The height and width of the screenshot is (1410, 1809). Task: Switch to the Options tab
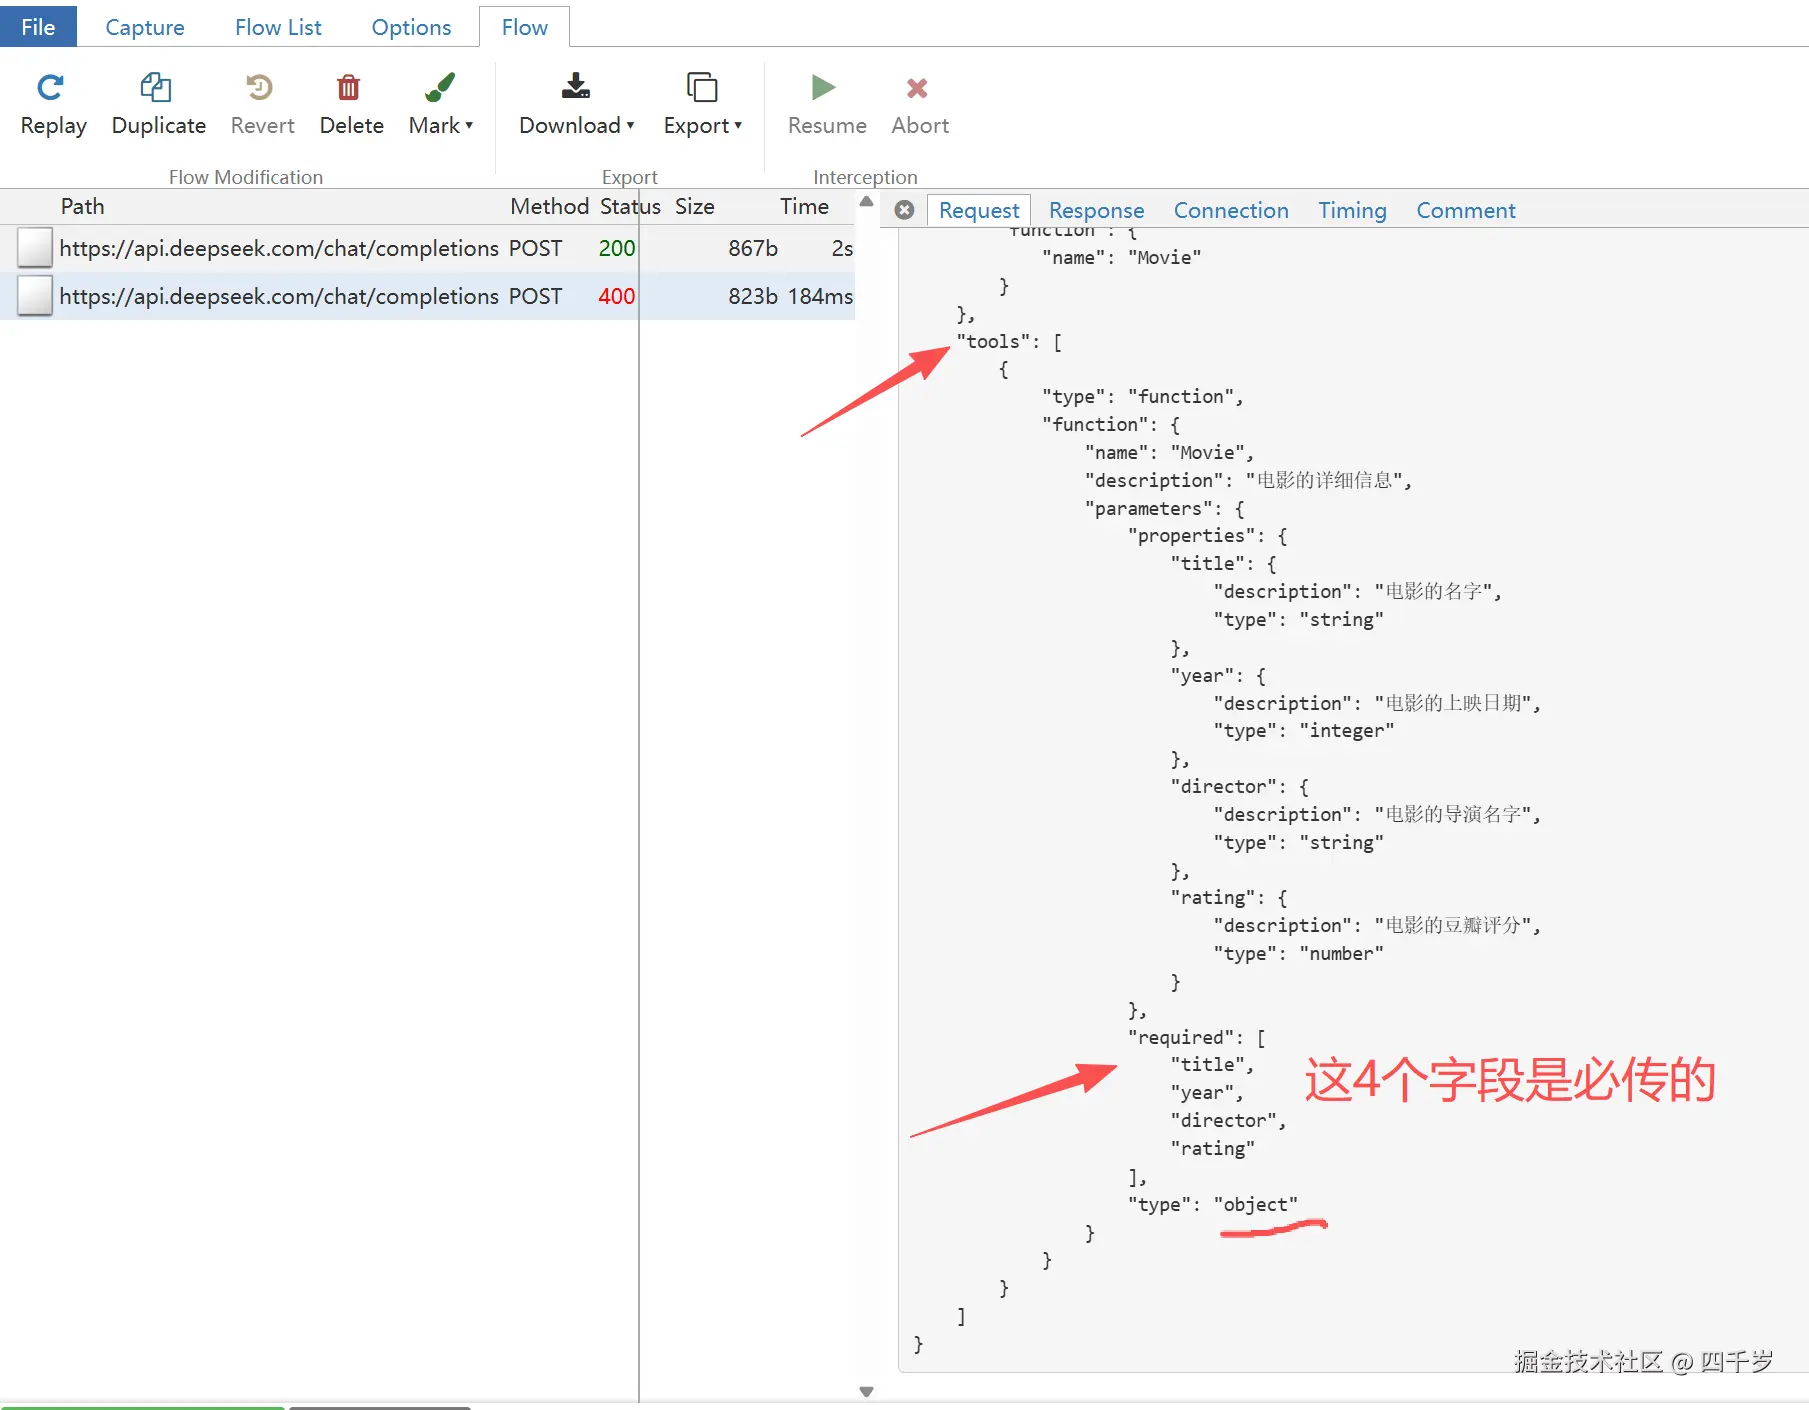point(411,27)
